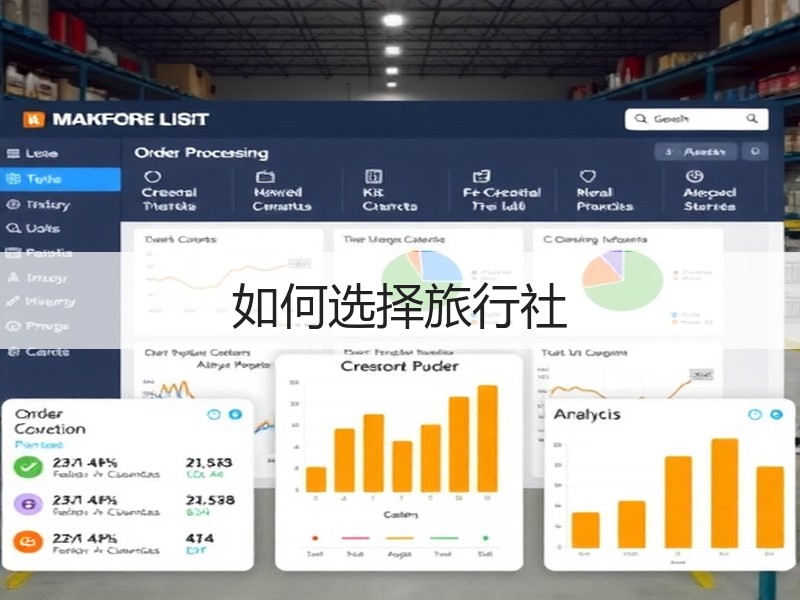Click the Ther Merge Catente chart title

393,239
